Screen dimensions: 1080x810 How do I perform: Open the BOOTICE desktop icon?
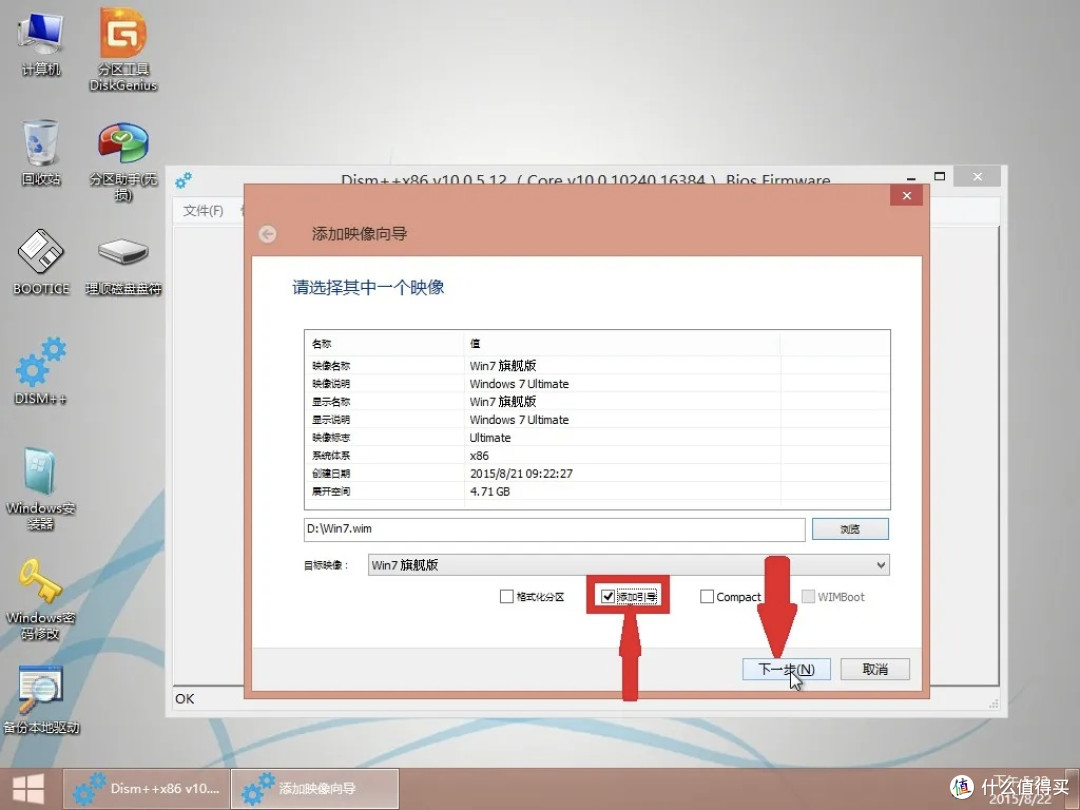click(41, 262)
